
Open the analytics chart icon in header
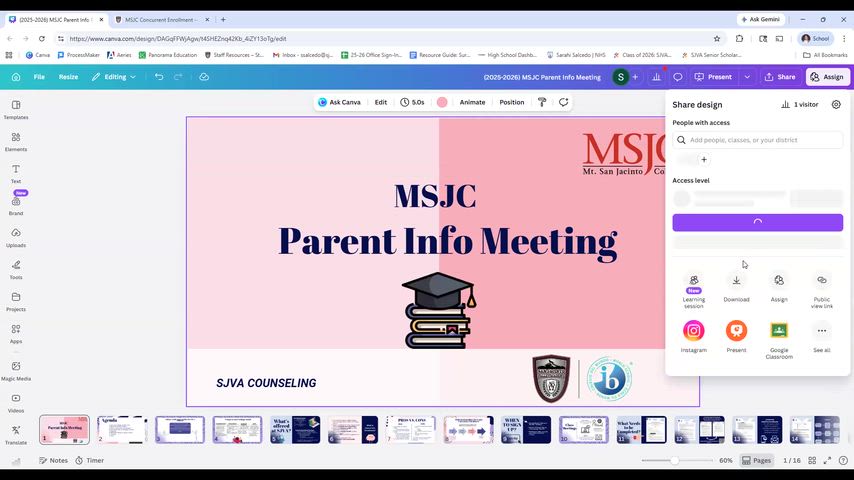click(x=656, y=77)
